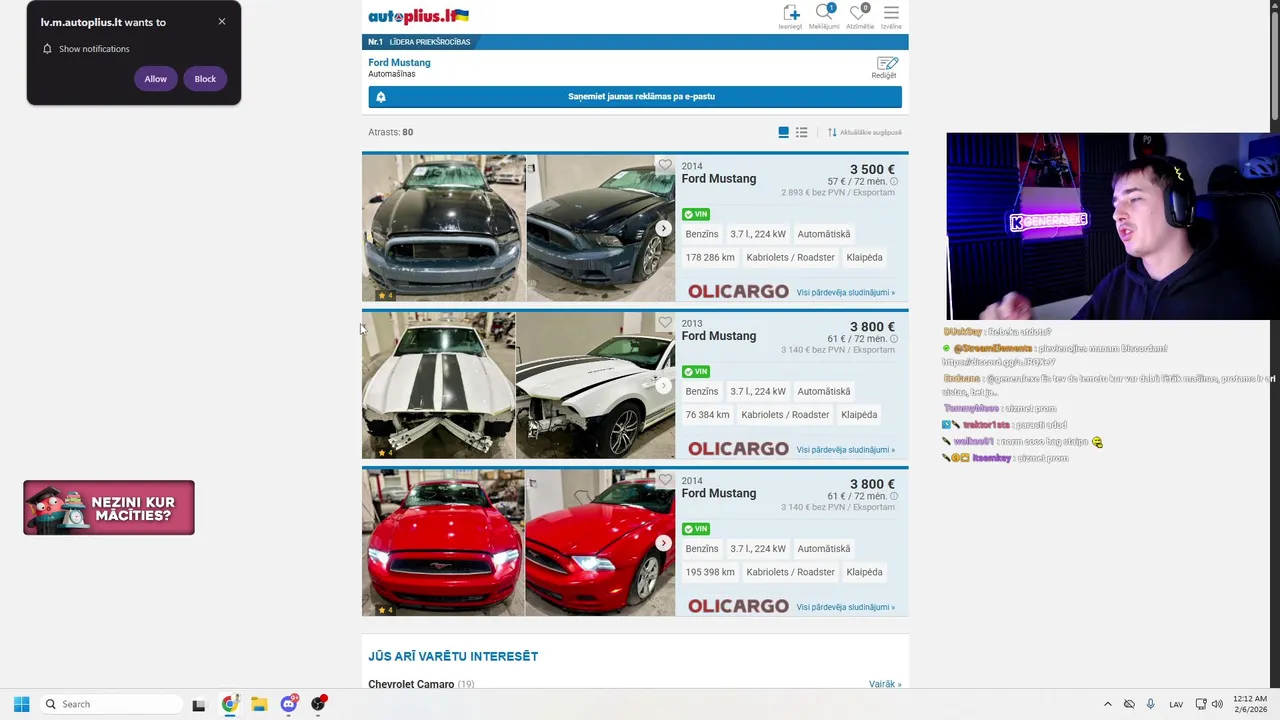Switch to the large card view
Image resolution: width=1280 pixels, height=720 pixels.
click(x=784, y=132)
